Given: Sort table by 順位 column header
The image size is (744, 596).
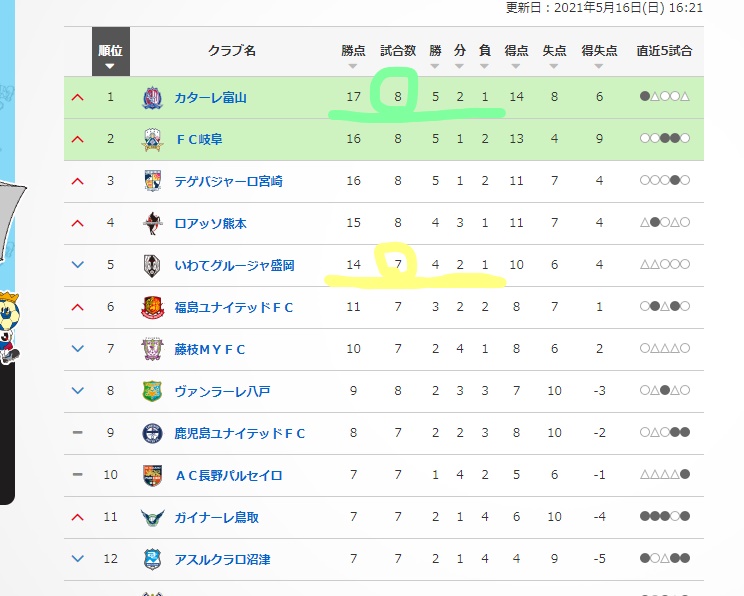Looking at the screenshot, I should click(111, 52).
